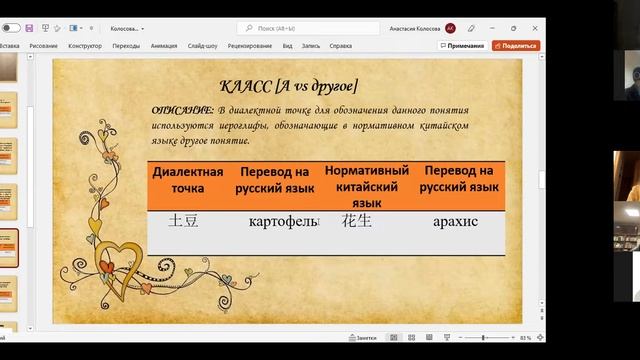The width and height of the screenshot is (640, 360).
Task: Click the zoom out minus button
Action: click(460, 338)
